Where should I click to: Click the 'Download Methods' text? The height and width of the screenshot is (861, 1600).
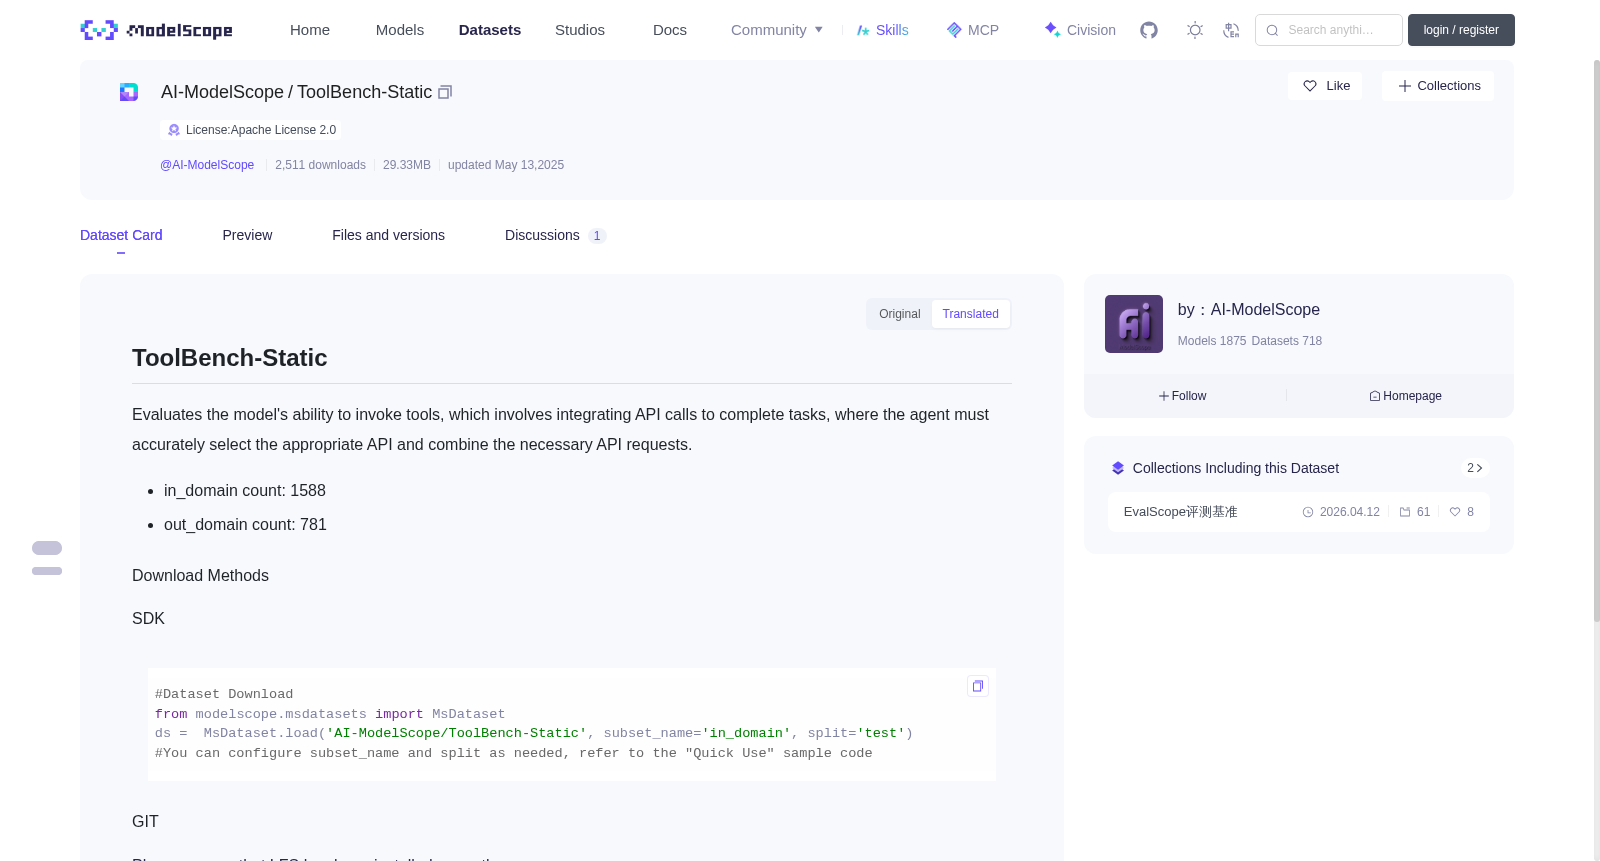[200, 576]
